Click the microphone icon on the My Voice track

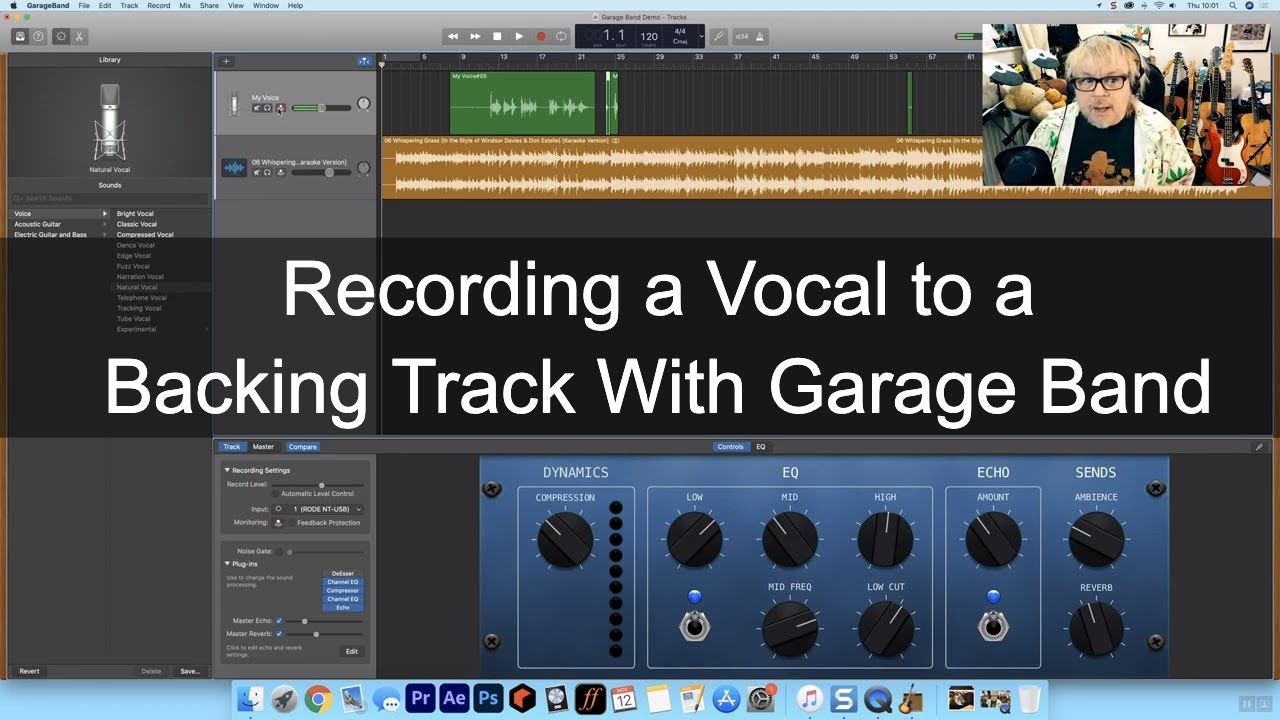click(234, 103)
